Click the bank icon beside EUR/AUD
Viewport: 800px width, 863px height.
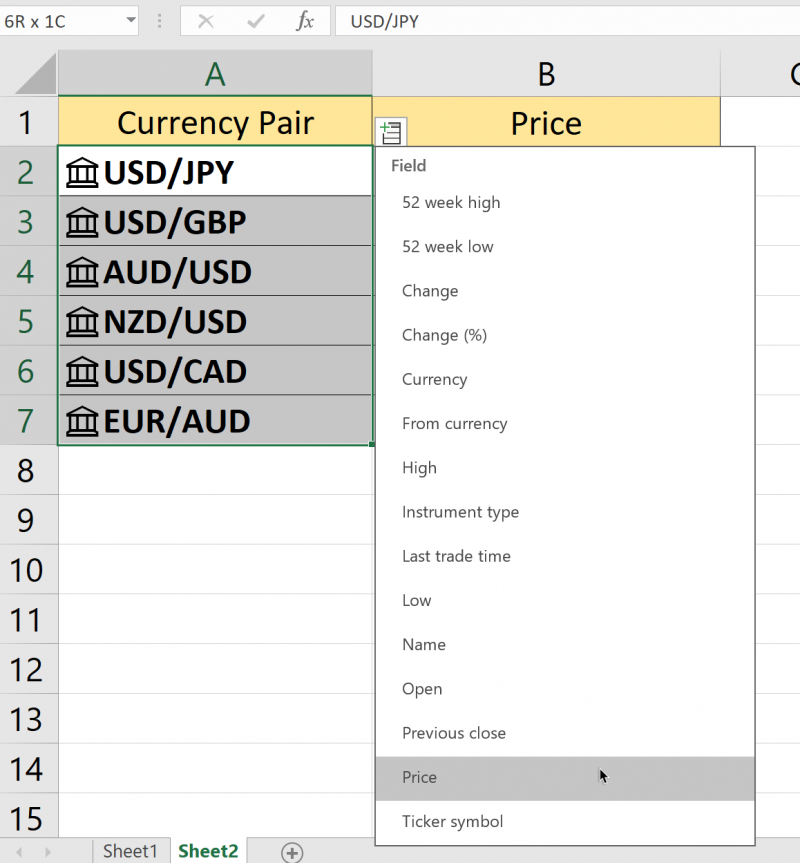pos(81,421)
